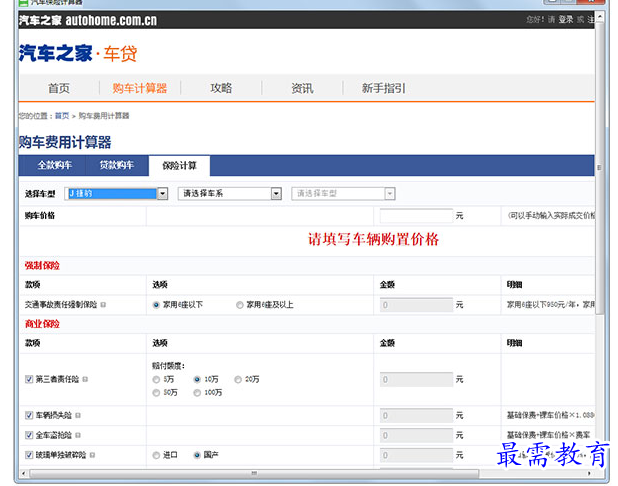The height and width of the screenshot is (486, 618).
Task: Click info icon beside 第三者责任险
Action: click(85, 379)
